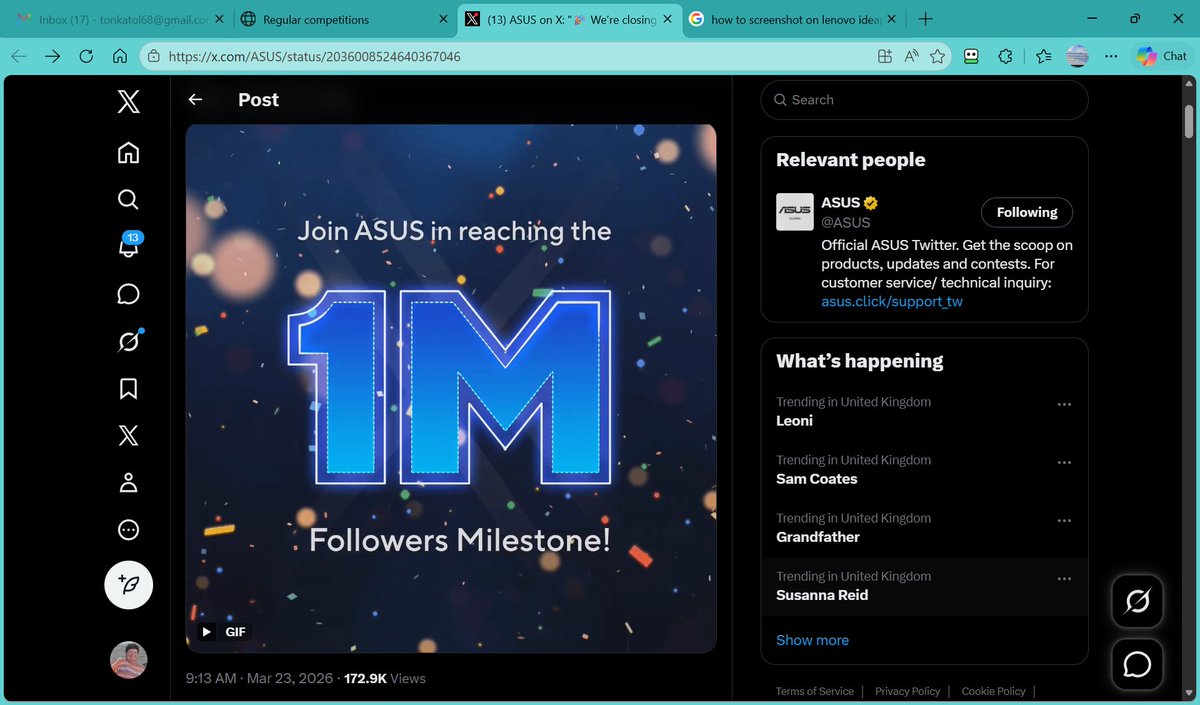1200x705 pixels.
Task: Open Grok icon in sidebar
Action: pyautogui.click(x=128, y=342)
